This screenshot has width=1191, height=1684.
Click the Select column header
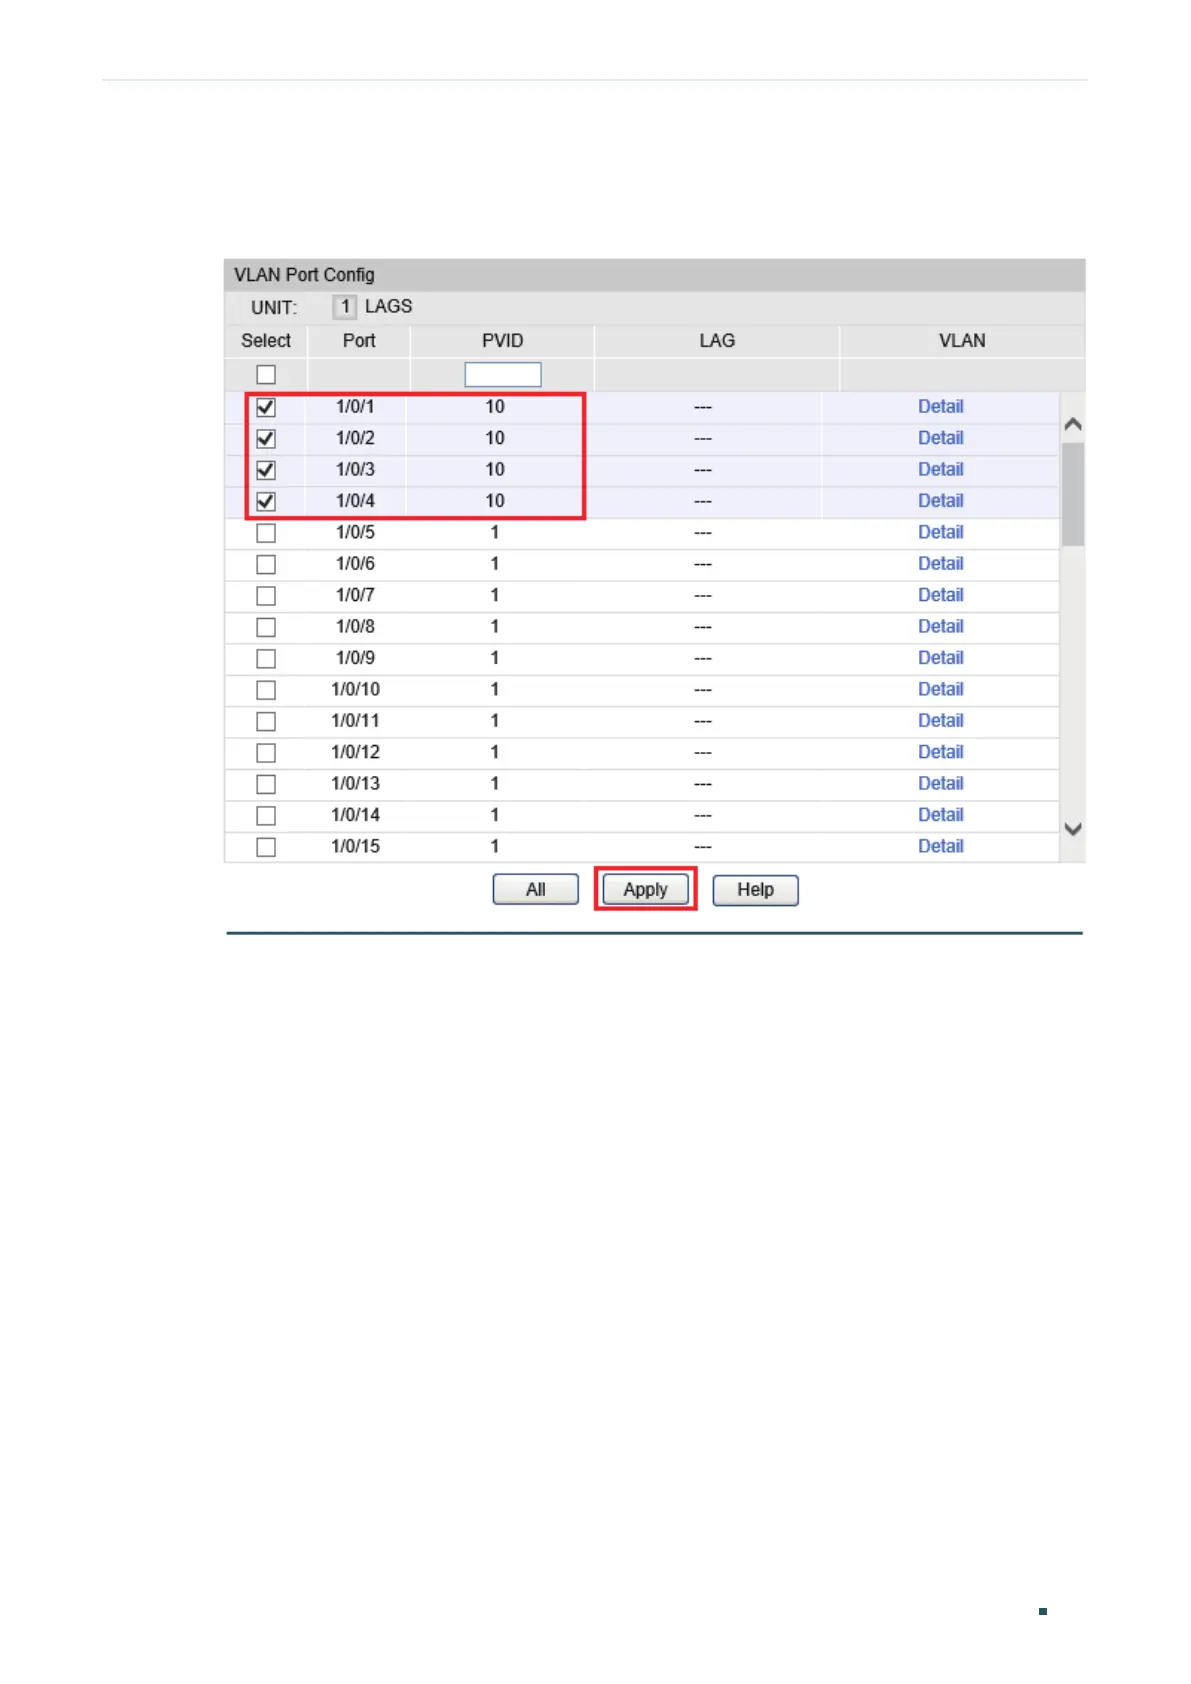coord(266,341)
